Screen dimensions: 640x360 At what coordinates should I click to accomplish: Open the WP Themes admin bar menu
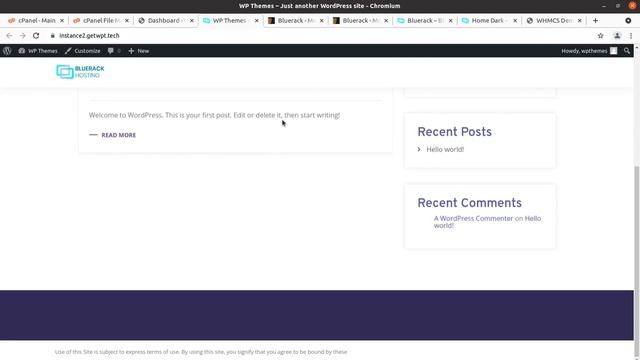click(38, 51)
